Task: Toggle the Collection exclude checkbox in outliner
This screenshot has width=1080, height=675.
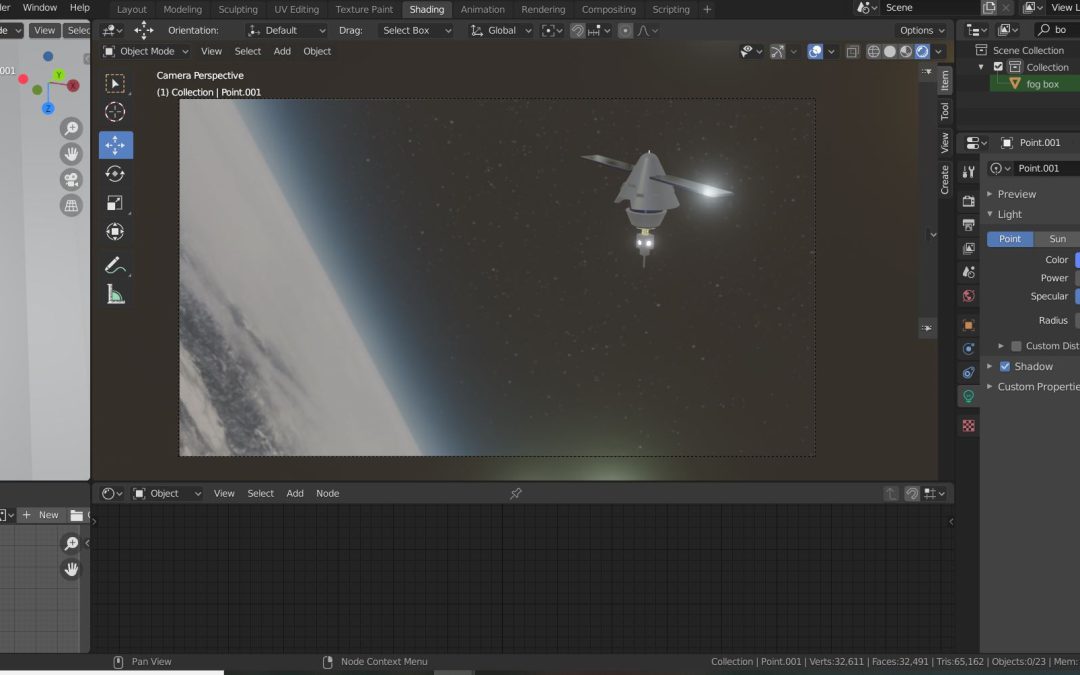Action: click(x=998, y=67)
